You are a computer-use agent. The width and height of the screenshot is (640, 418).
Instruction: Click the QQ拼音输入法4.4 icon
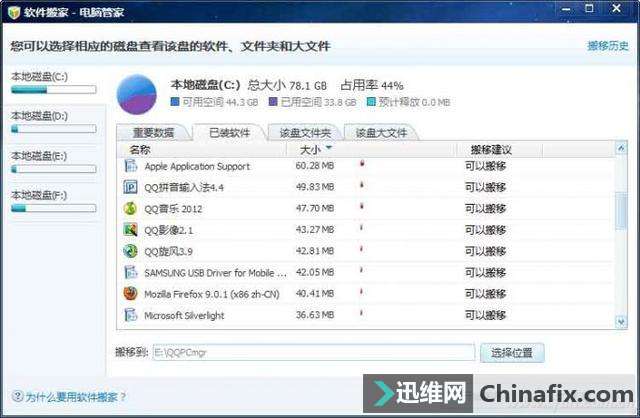point(130,187)
